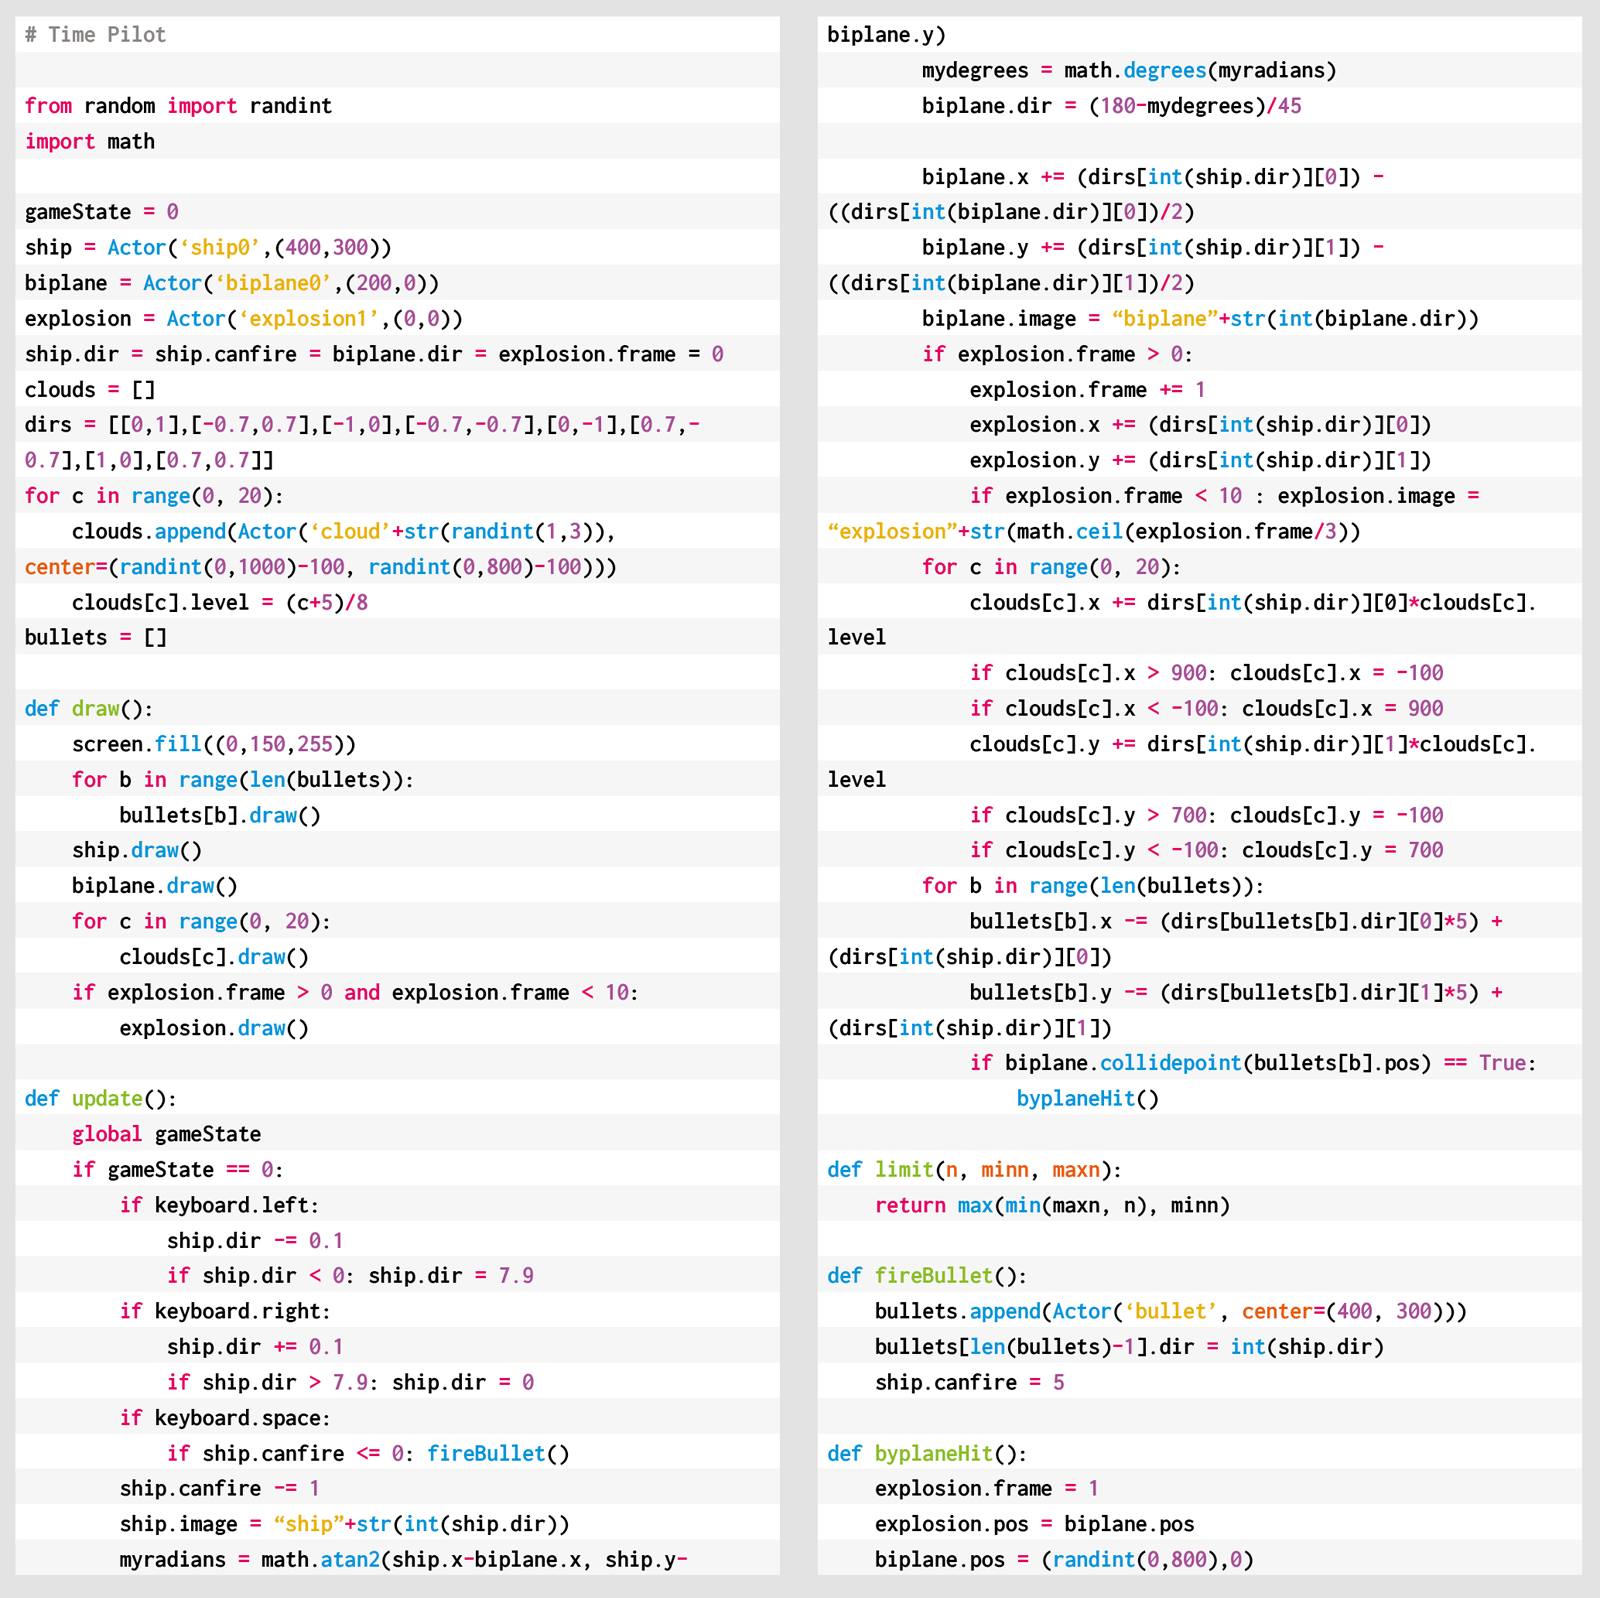Click the 'explosion.draw()' call line
Viewport: 1600px width, 1598px height.
pos(214,1028)
